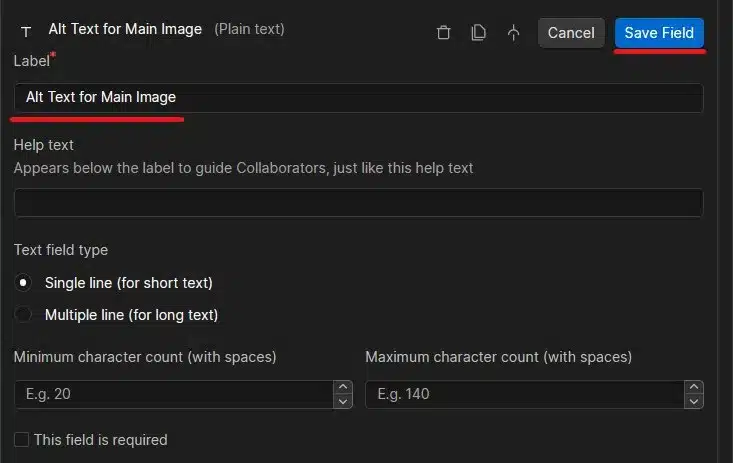Image resolution: width=733 pixels, height=463 pixels.
Task: Select the Multiple line text radio option
Action: coord(24,315)
